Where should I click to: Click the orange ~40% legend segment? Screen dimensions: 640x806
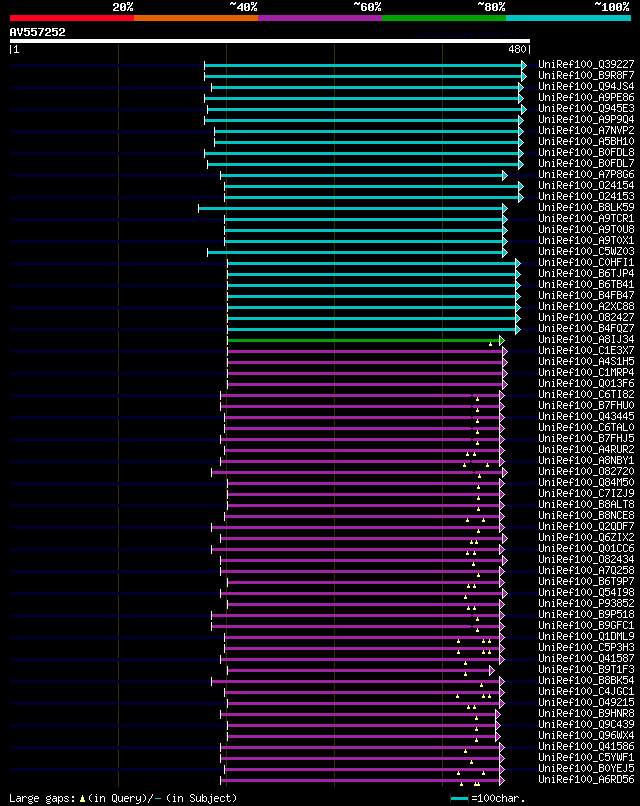(196, 18)
